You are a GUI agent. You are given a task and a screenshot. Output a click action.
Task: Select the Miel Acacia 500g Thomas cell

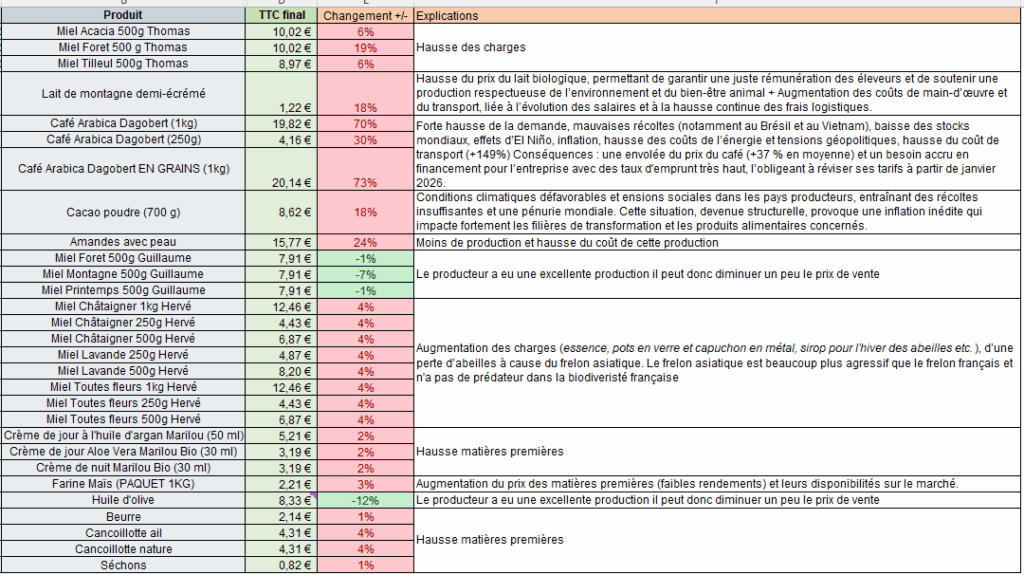[123, 32]
